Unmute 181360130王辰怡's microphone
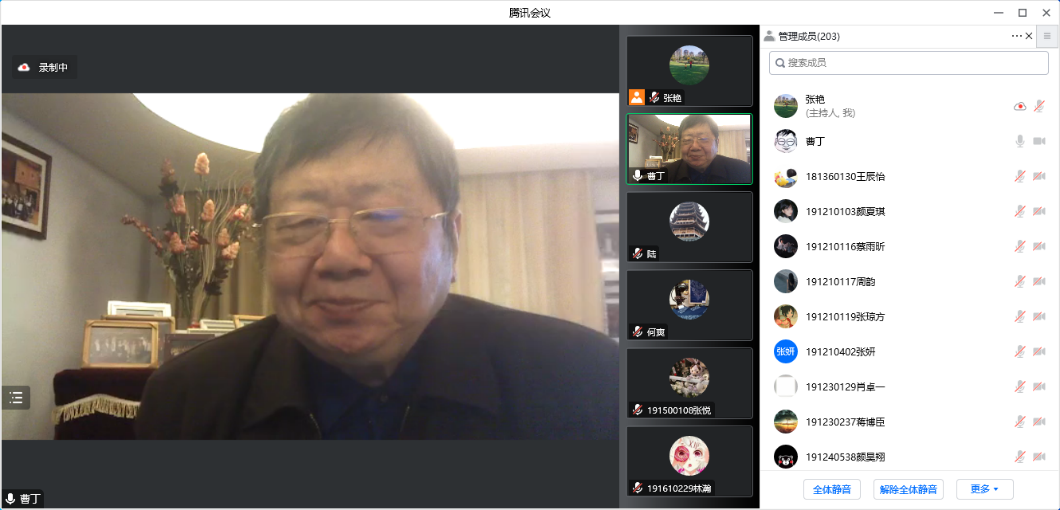This screenshot has height=510, width=1060. [x=1020, y=176]
